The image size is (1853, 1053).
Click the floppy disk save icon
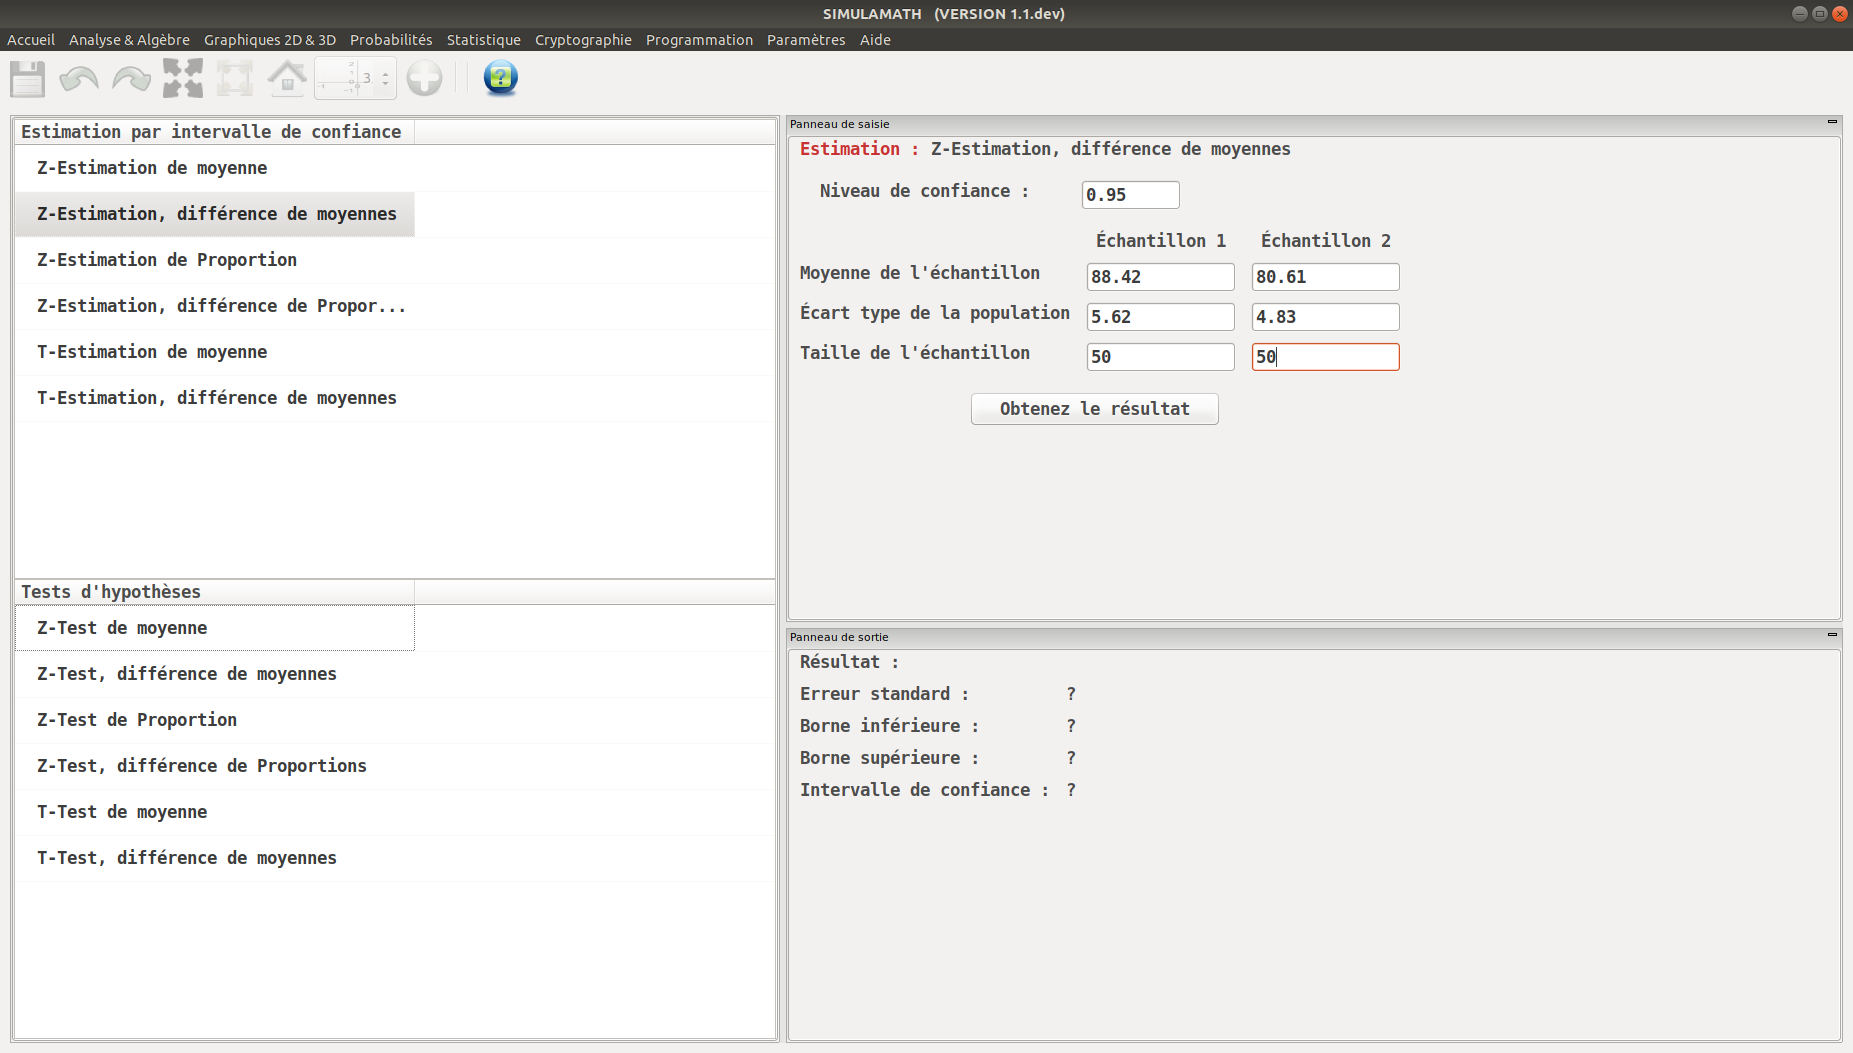27,78
